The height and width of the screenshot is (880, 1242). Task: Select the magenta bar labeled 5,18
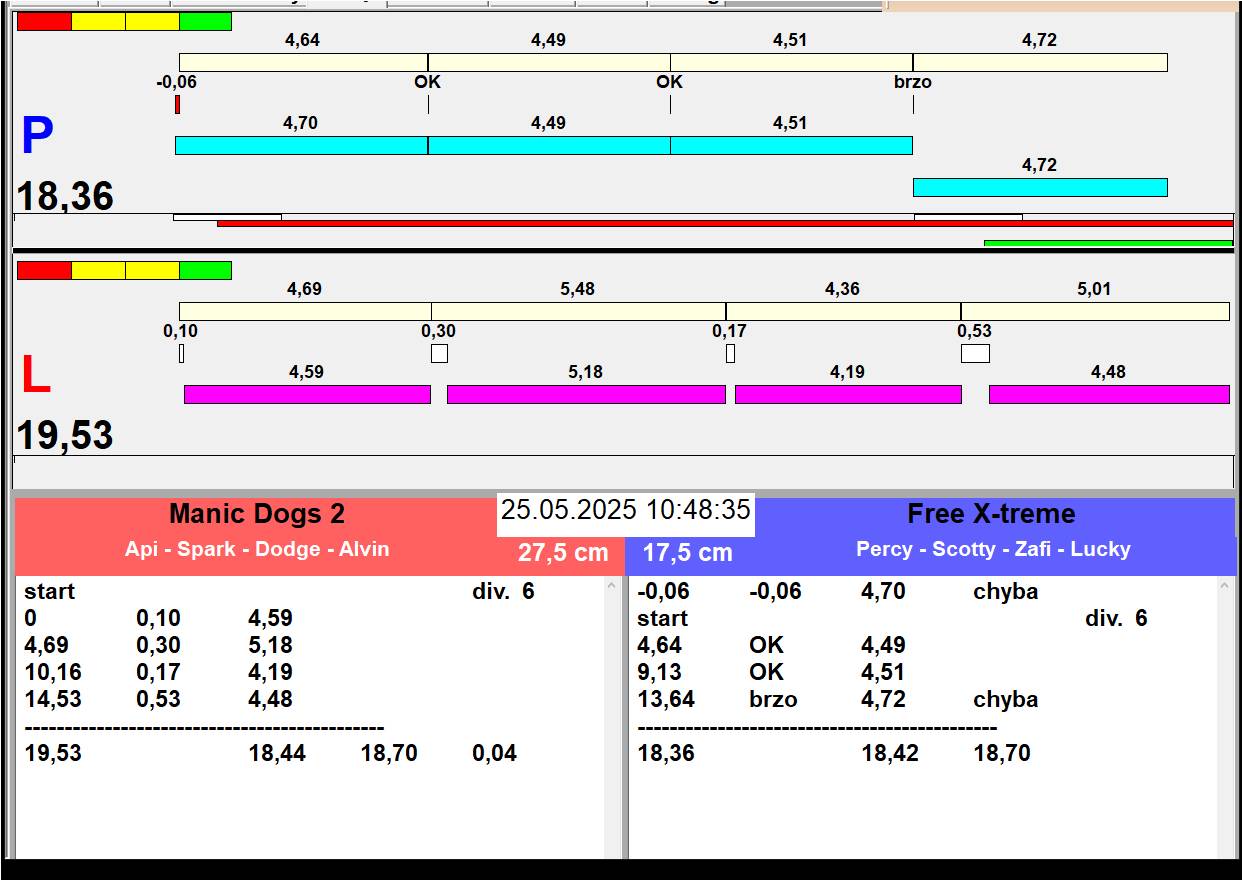pyautogui.click(x=586, y=394)
